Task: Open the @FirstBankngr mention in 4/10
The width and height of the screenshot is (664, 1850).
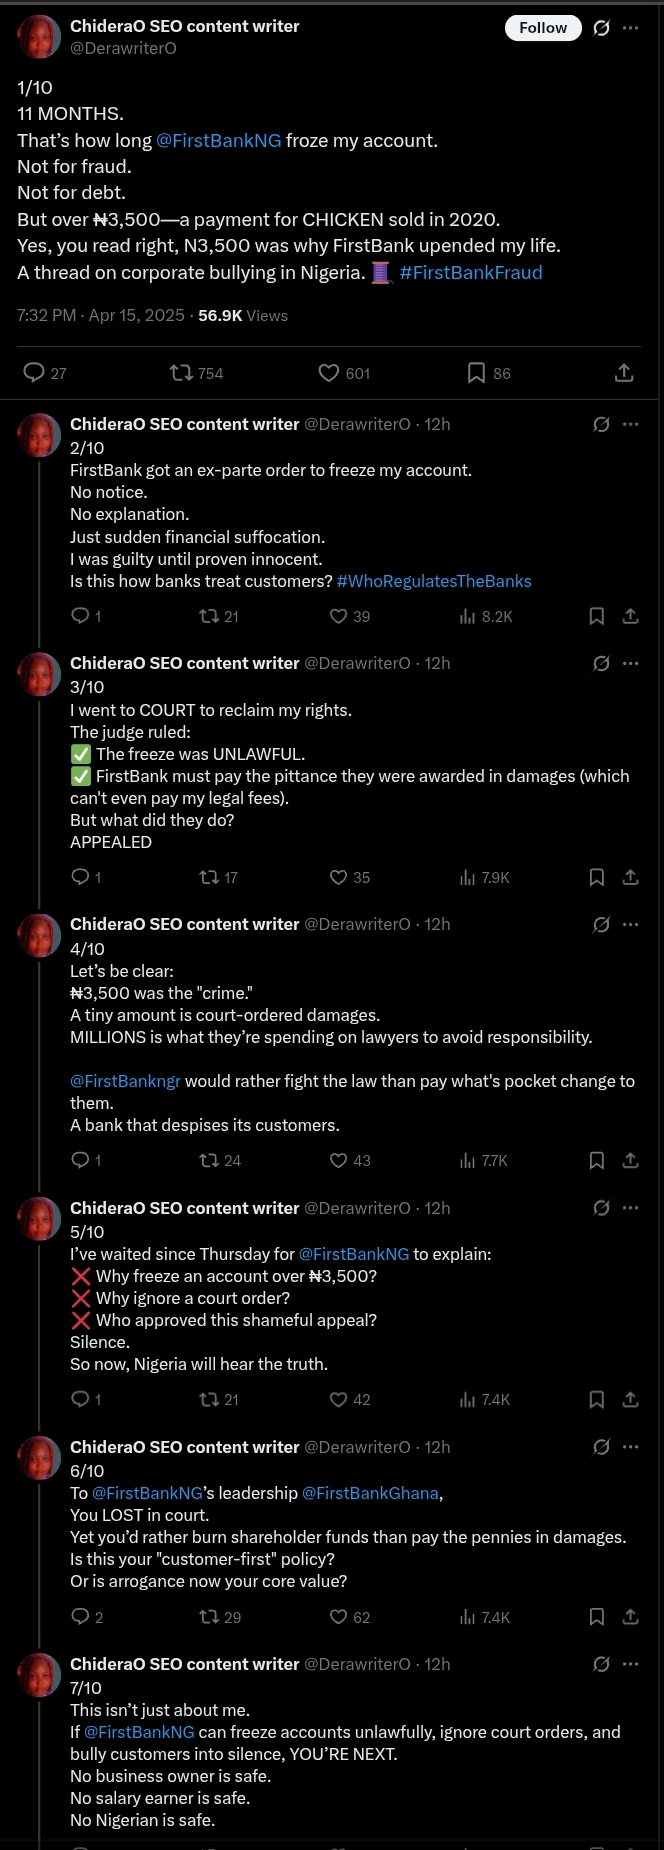Action: (x=125, y=1081)
